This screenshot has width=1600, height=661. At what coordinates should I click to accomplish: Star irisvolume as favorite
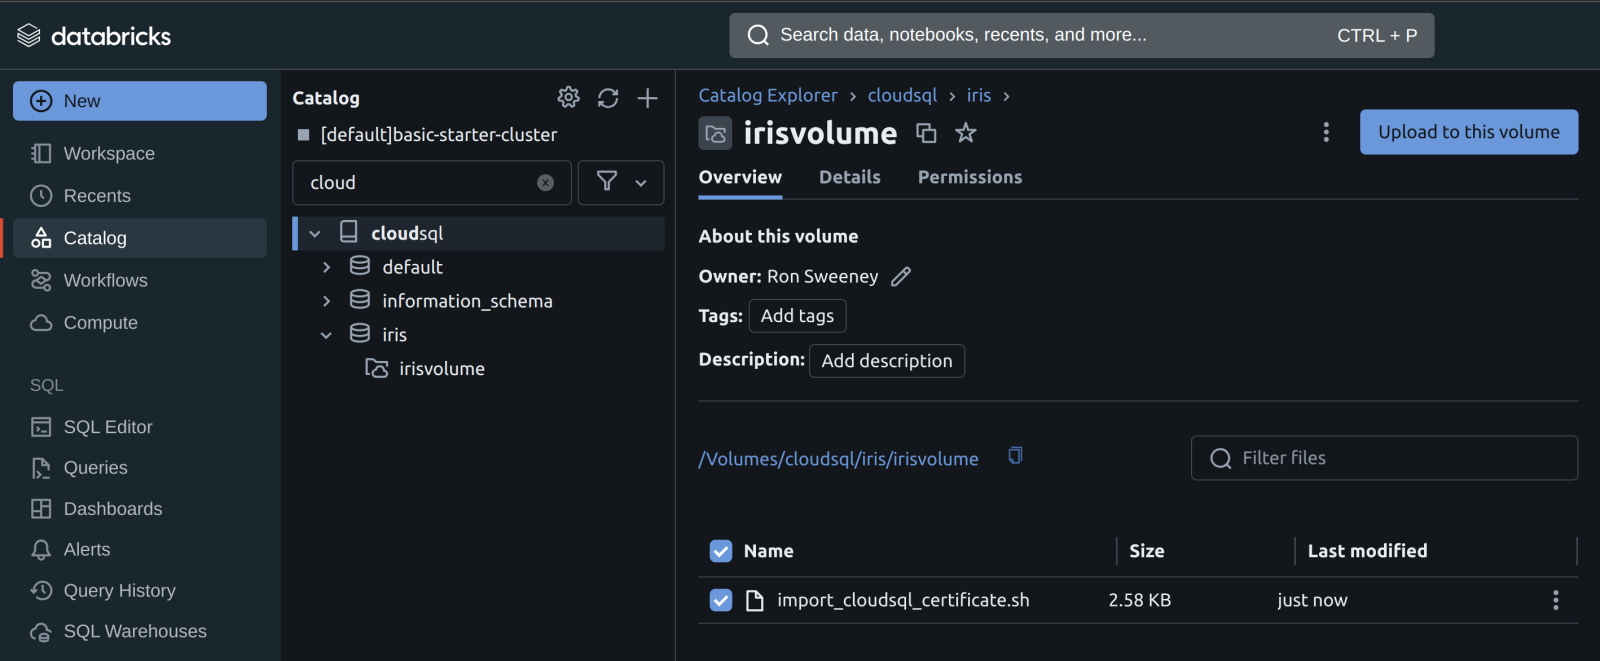[965, 133]
